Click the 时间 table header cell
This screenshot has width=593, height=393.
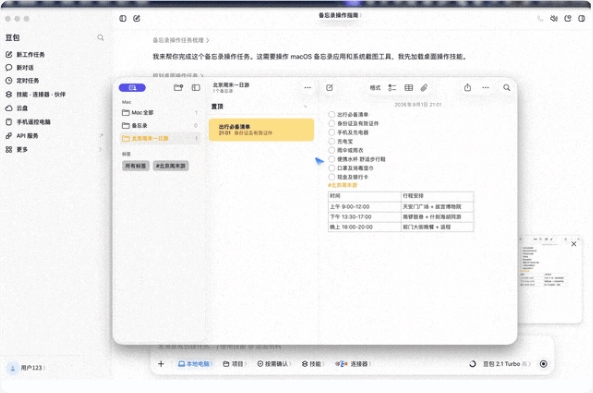364,196
